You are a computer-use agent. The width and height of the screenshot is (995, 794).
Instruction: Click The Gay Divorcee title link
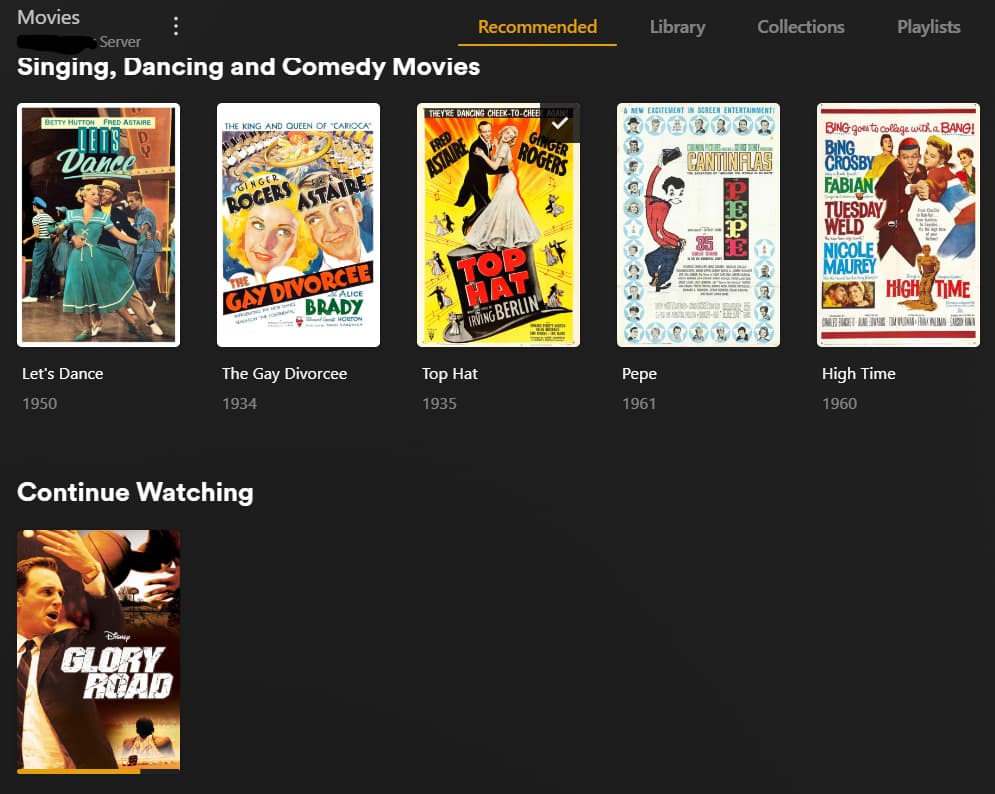(x=284, y=374)
